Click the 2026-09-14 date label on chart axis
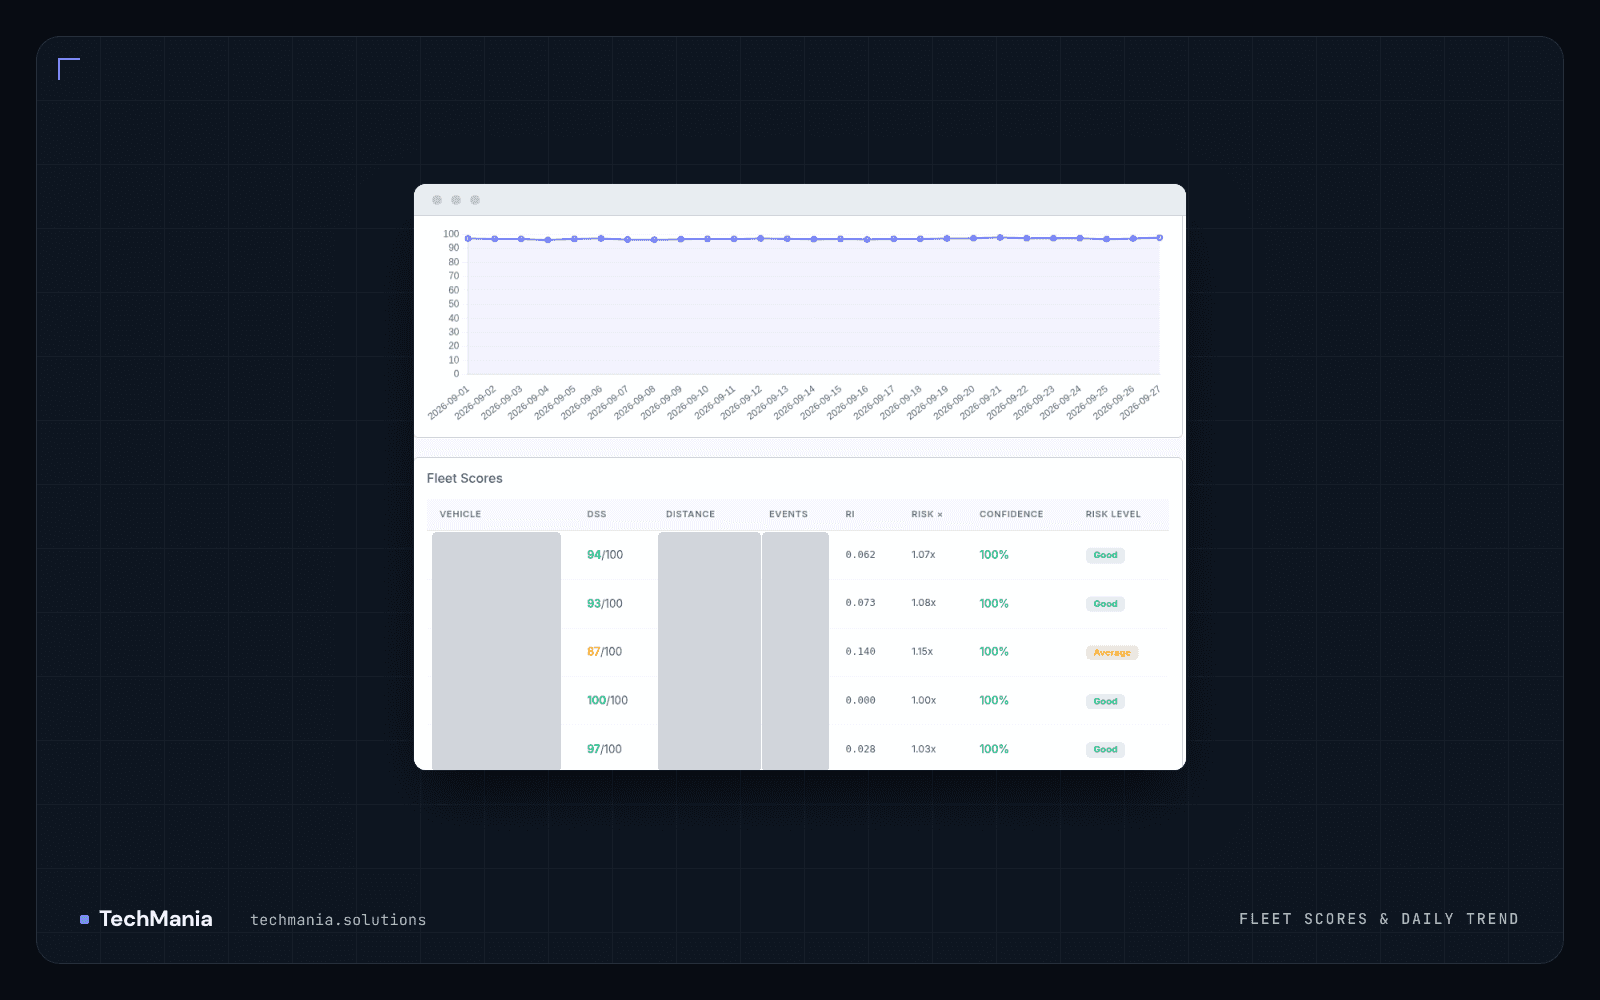The width and height of the screenshot is (1600, 1000). tap(795, 403)
